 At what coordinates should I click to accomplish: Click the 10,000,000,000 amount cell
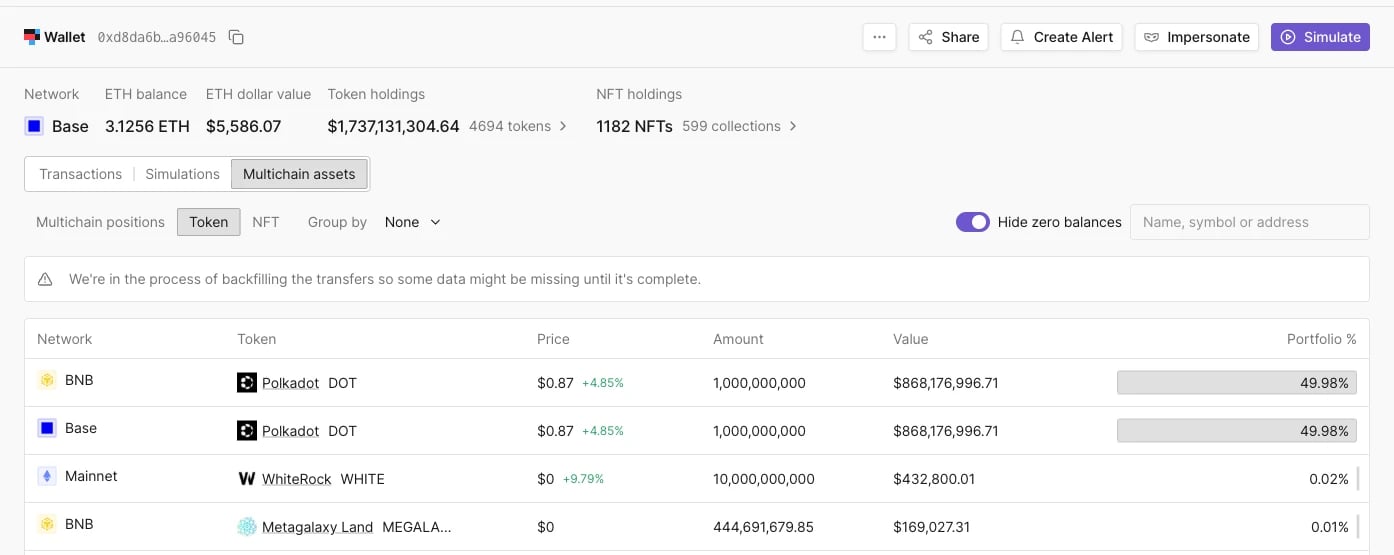click(764, 479)
